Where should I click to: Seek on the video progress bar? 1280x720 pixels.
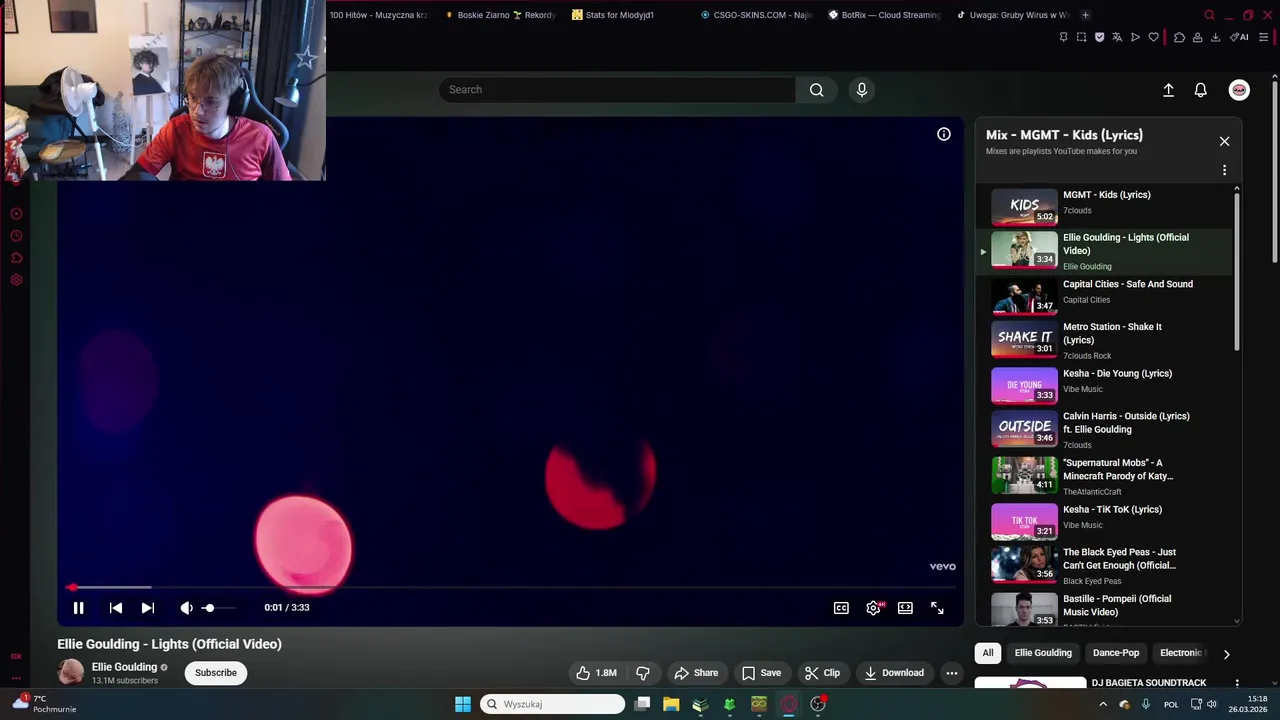click(510, 587)
